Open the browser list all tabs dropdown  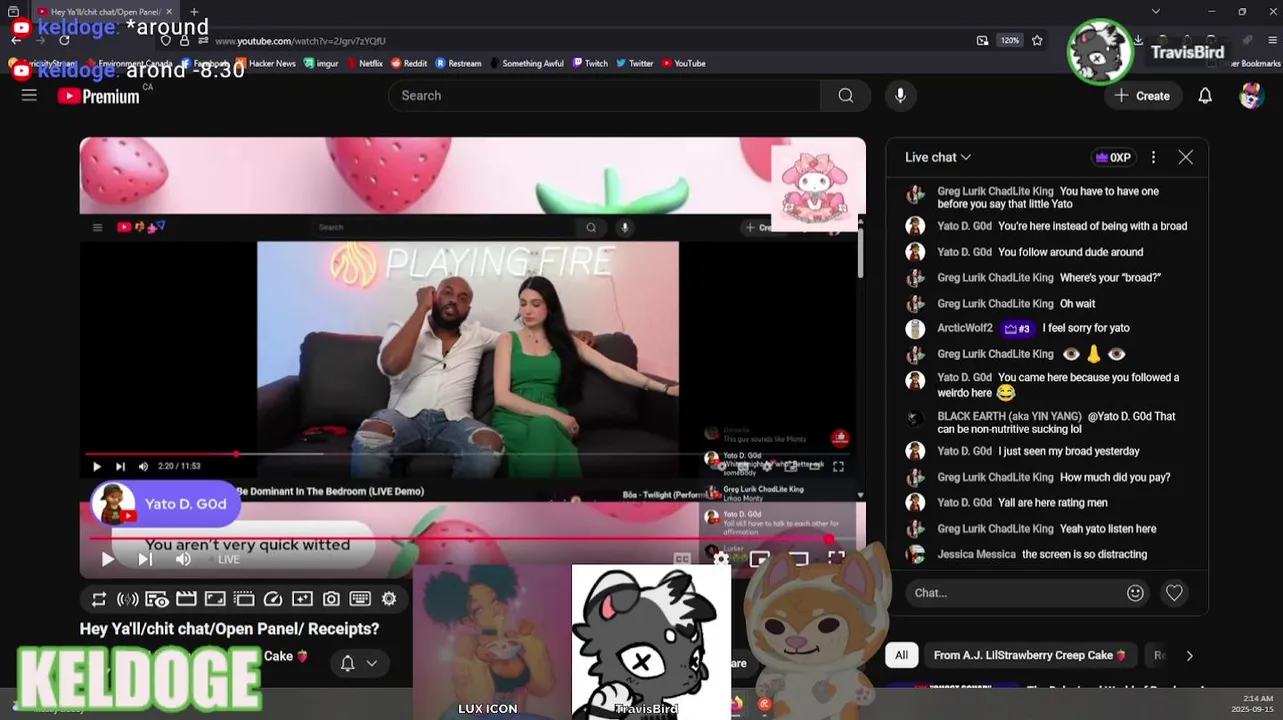[x=1156, y=12]
